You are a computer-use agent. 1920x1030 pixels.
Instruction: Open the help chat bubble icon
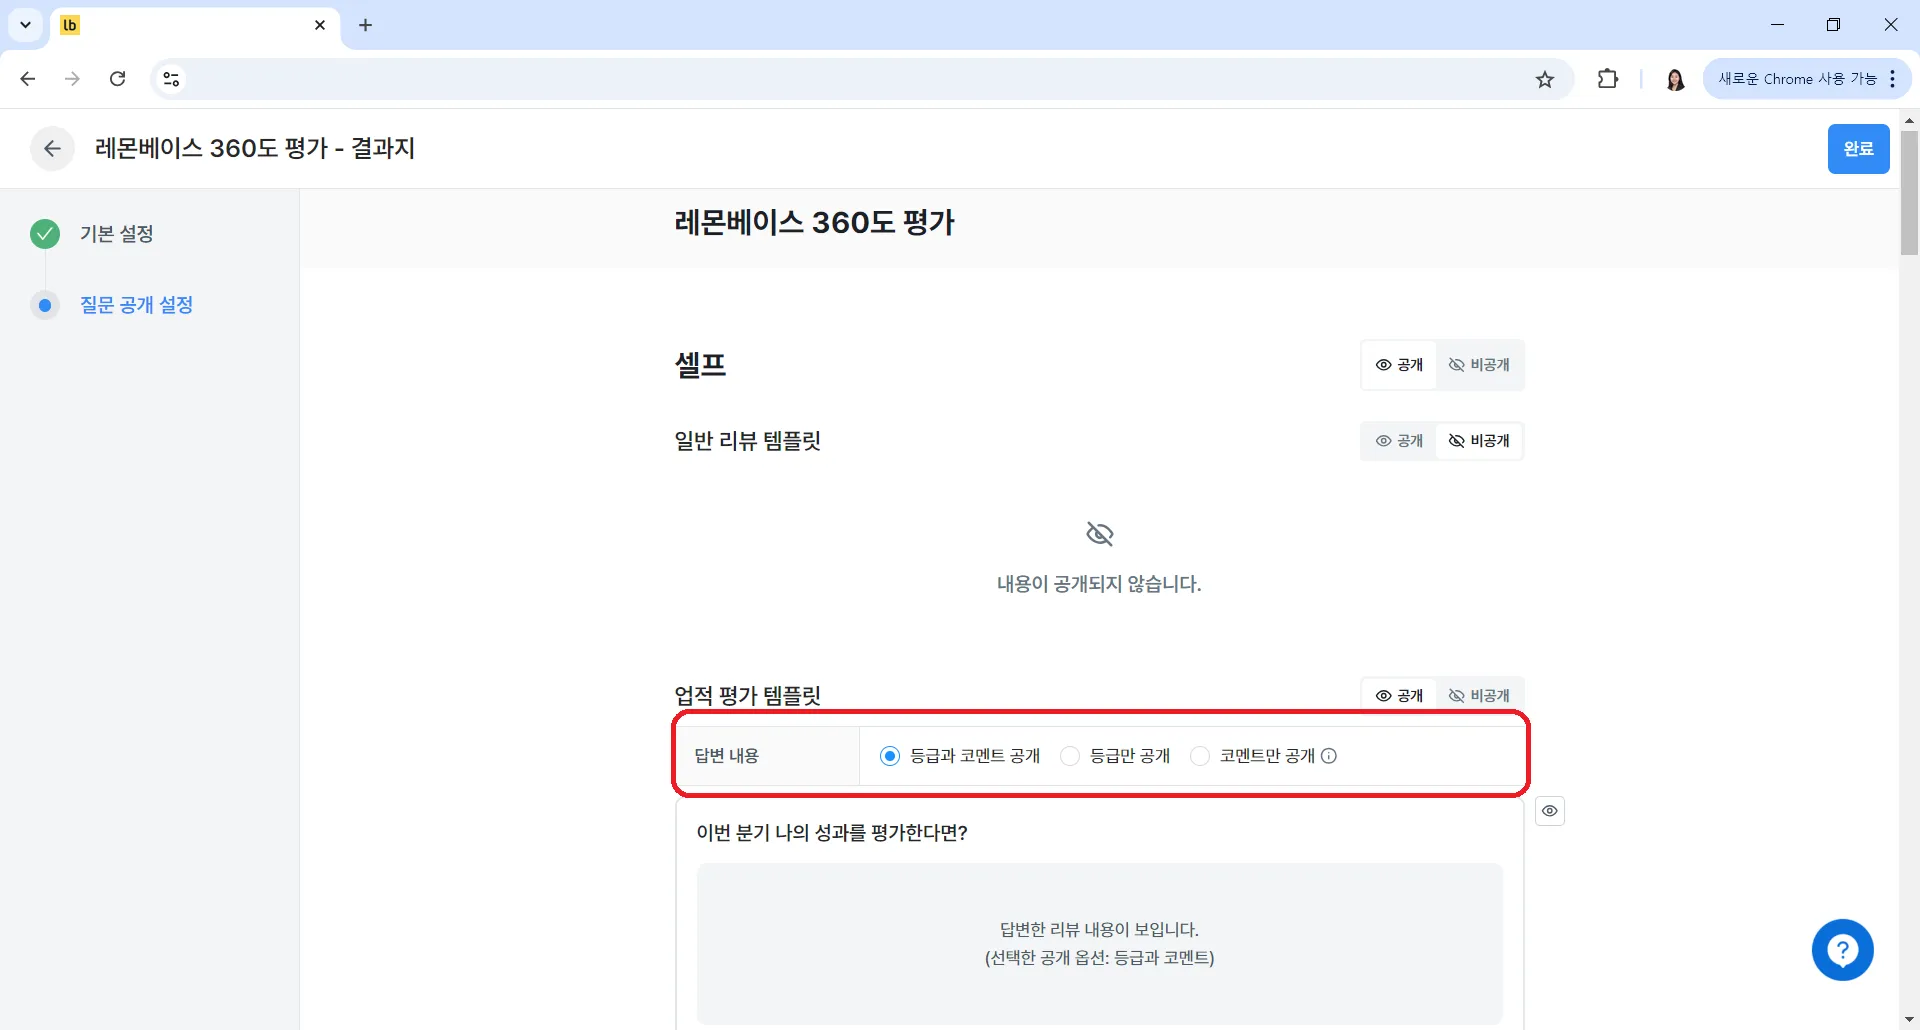coord(1842,950)
